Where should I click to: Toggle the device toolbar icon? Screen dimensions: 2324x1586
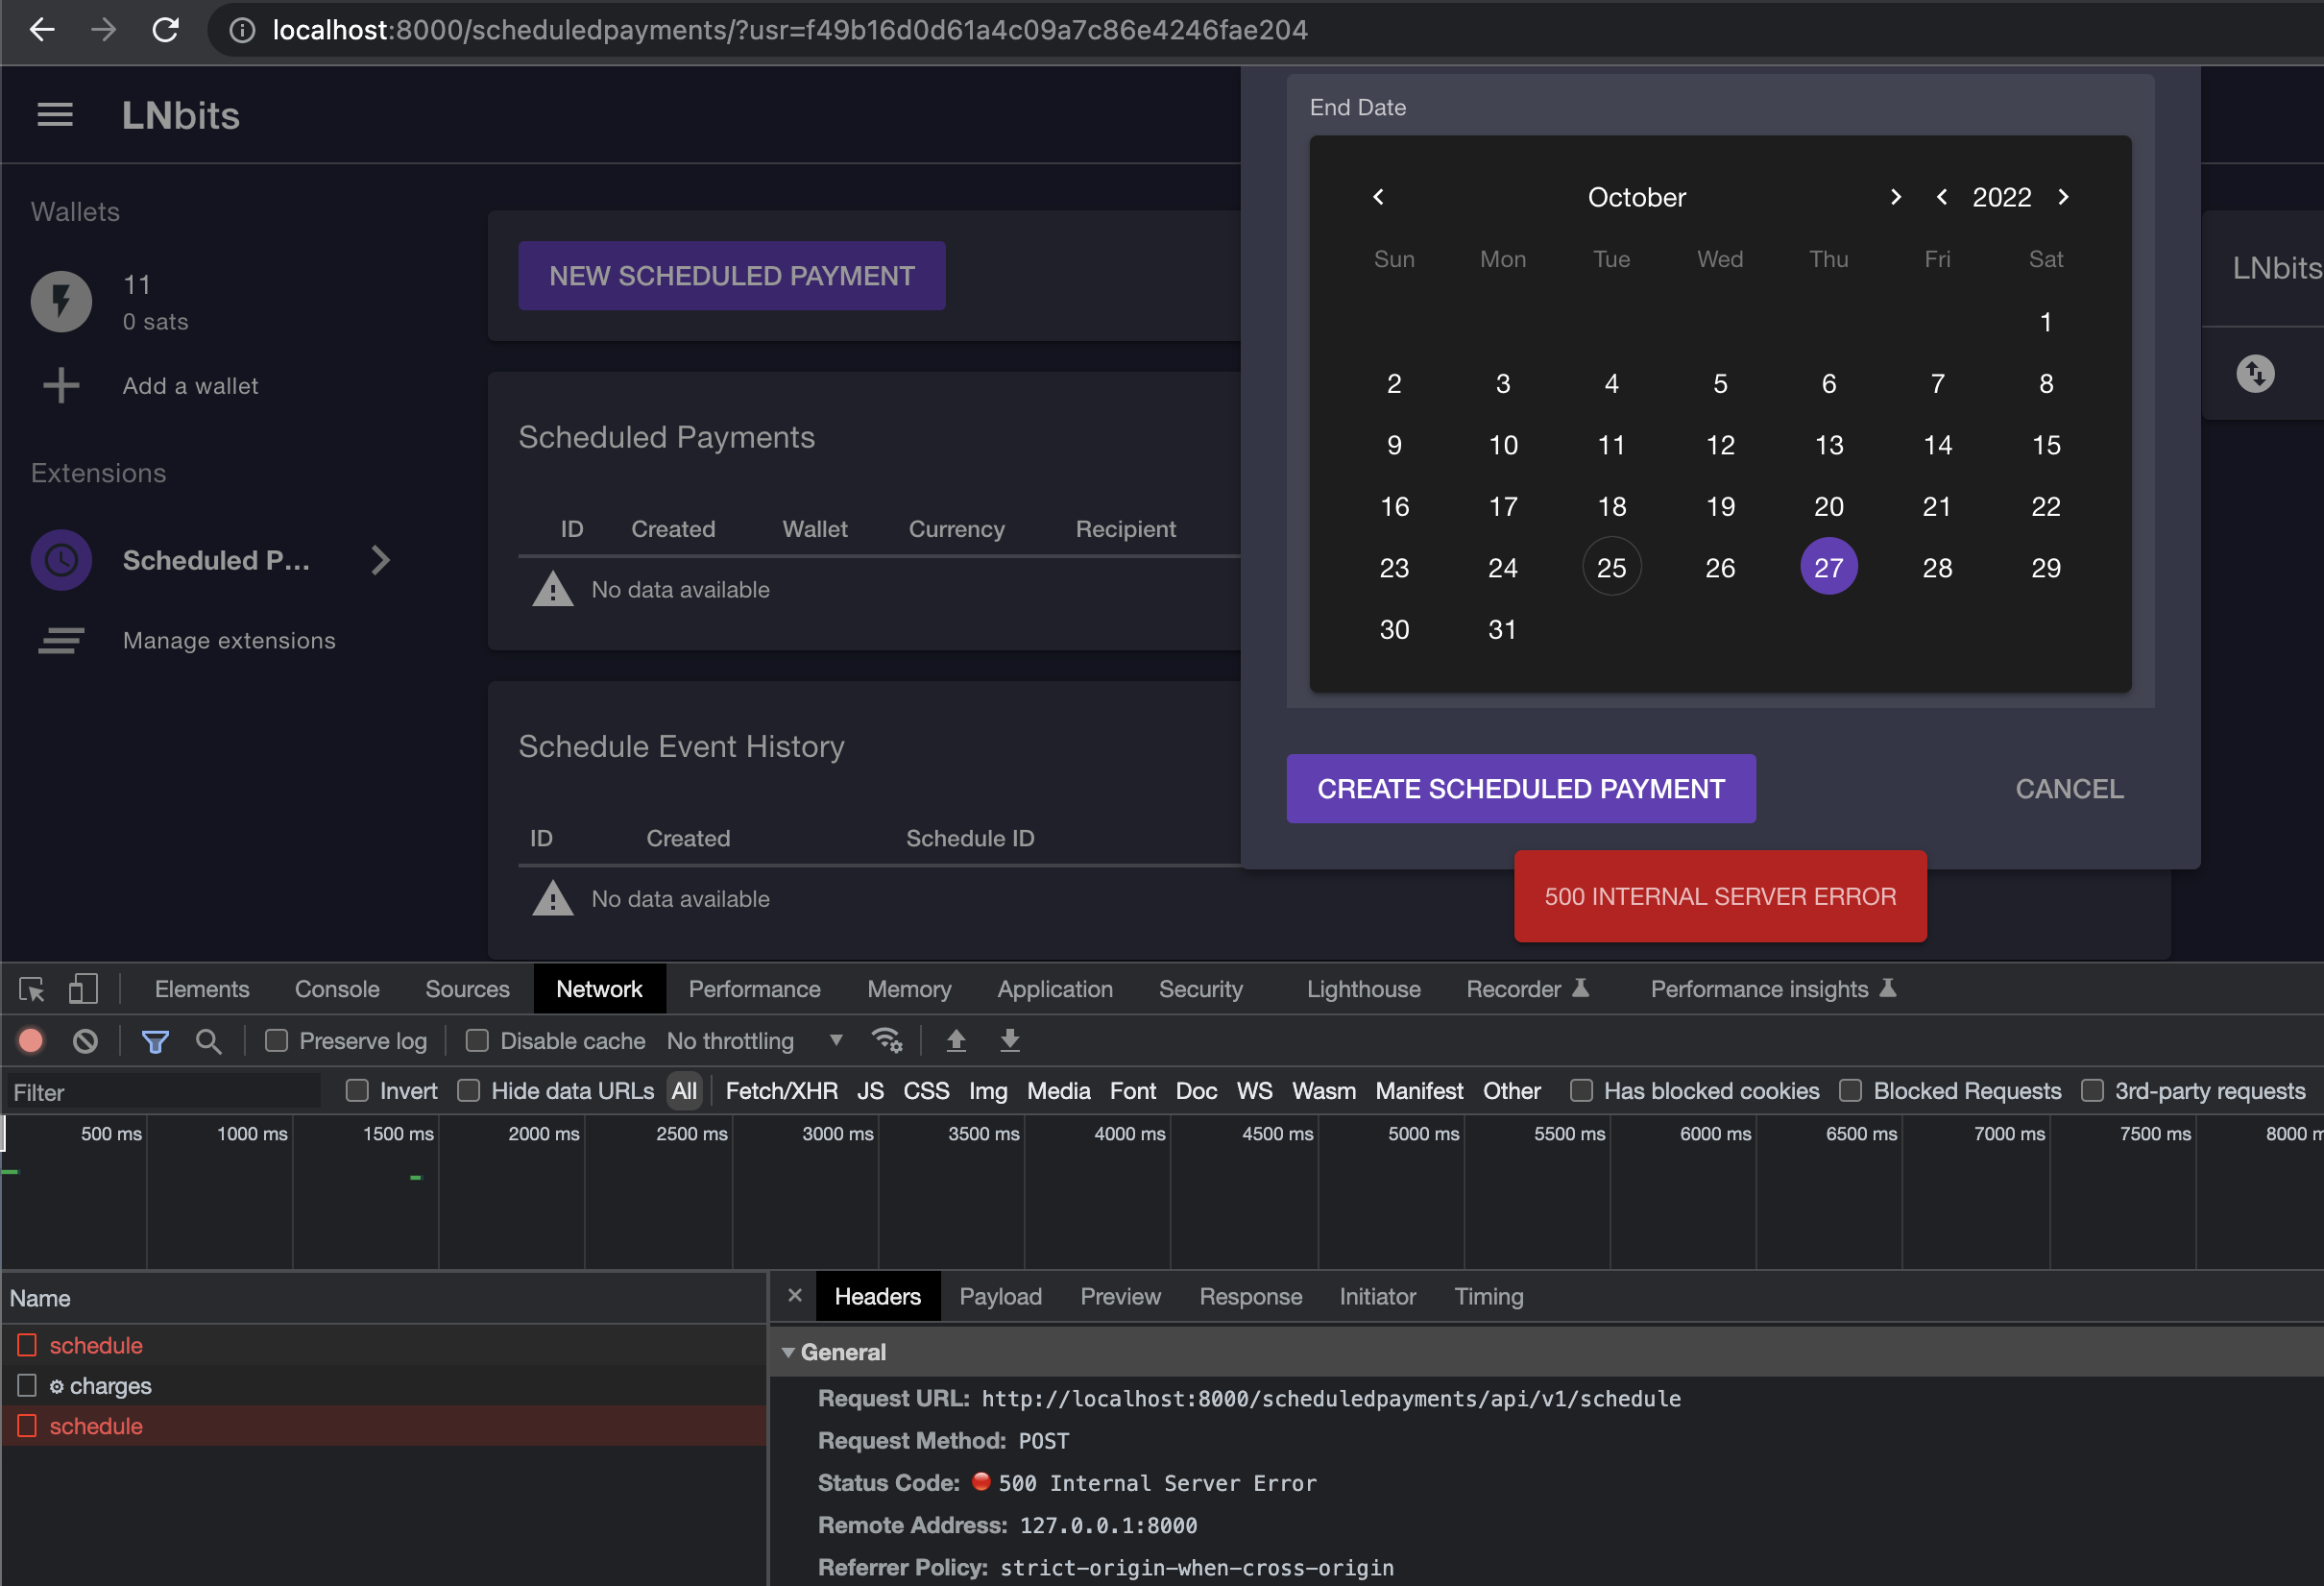(x=83, y=989)
